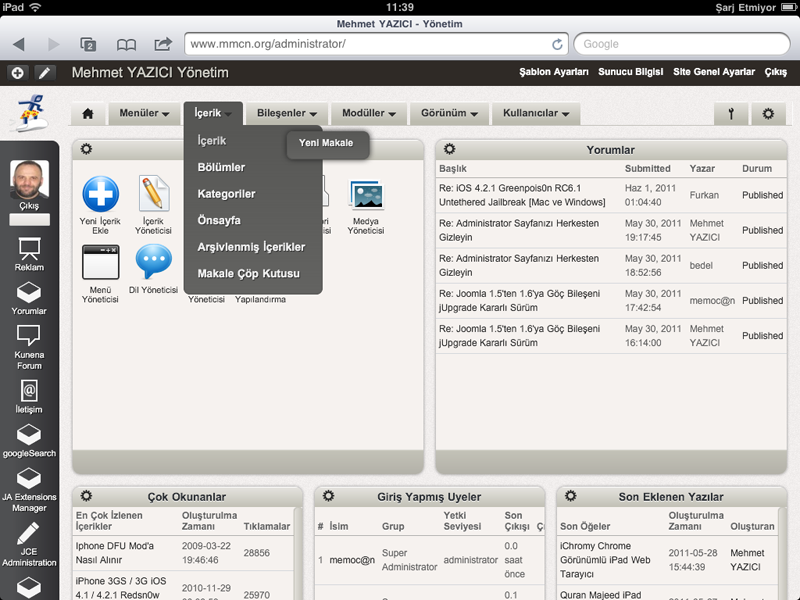
Task: Select Kategoriler menu entry
Action: [x=226, y=194]
